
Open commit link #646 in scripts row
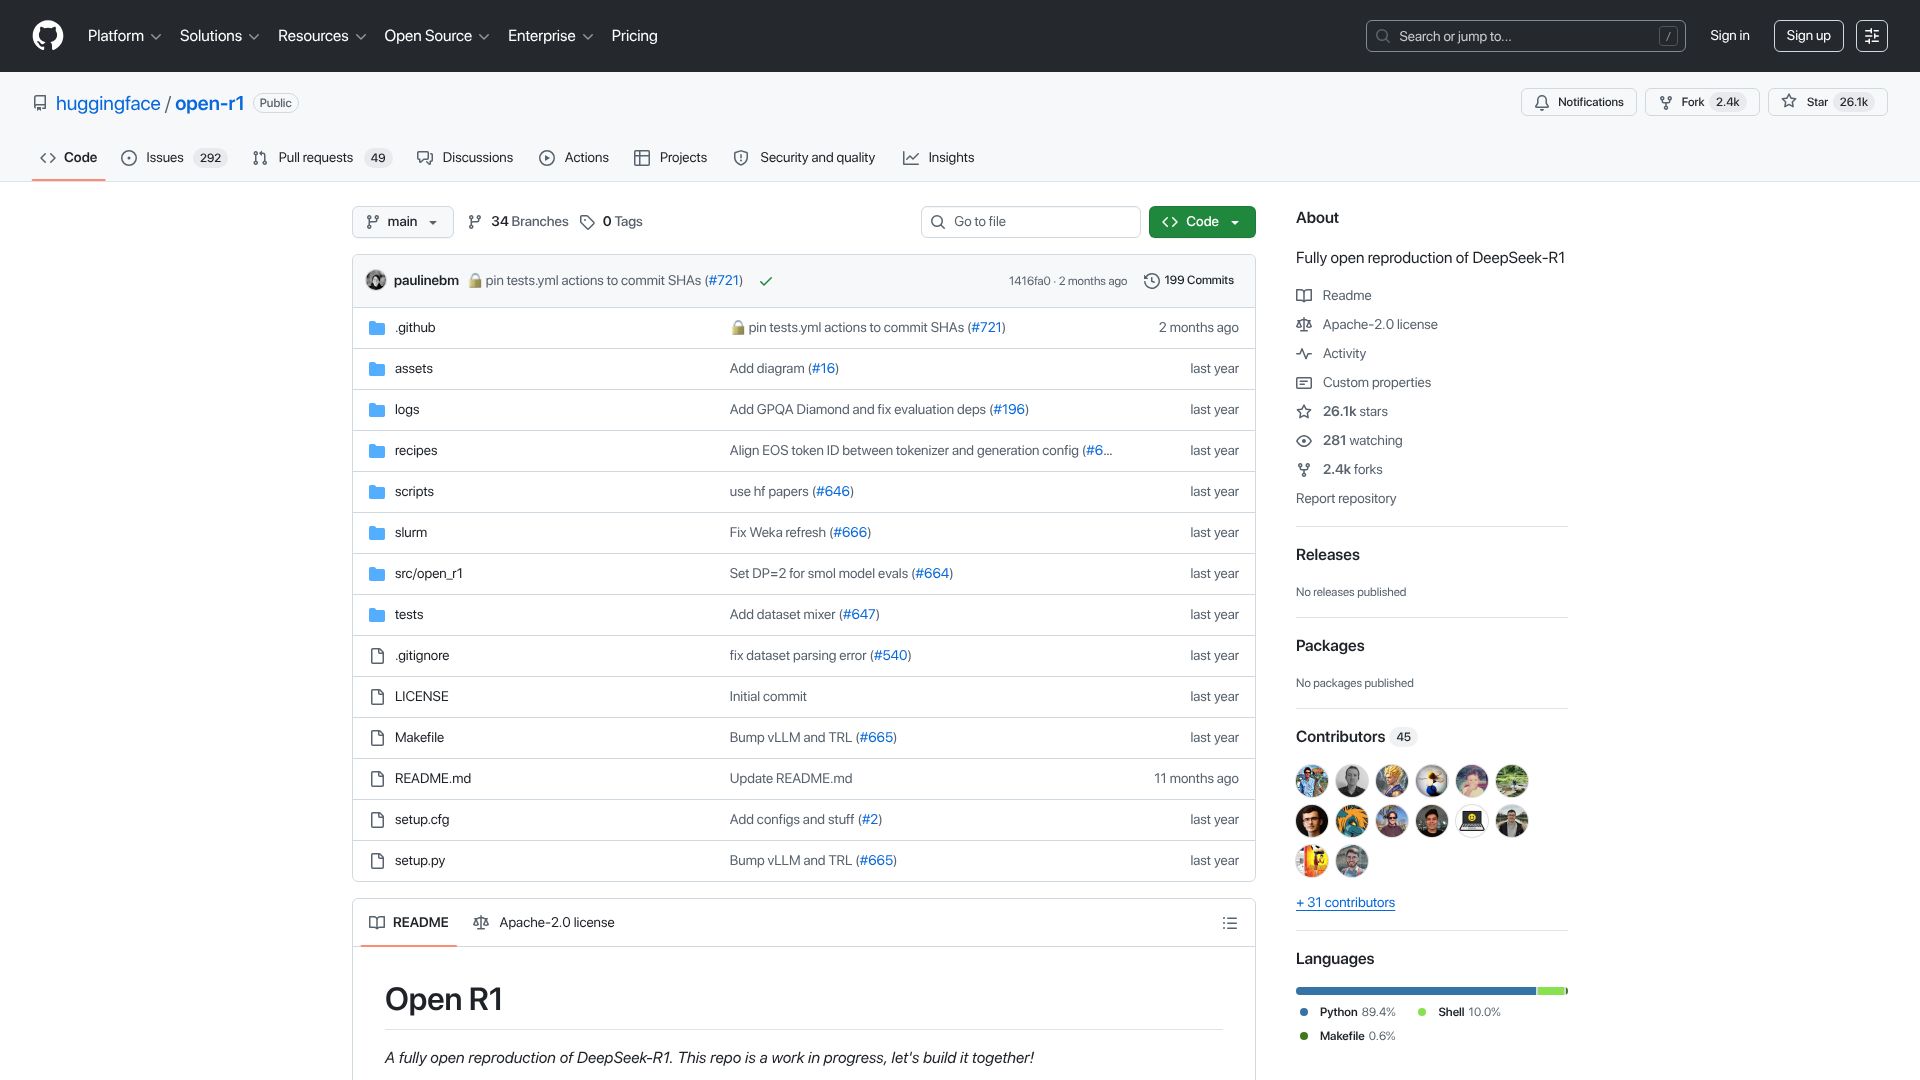(833, 492)
